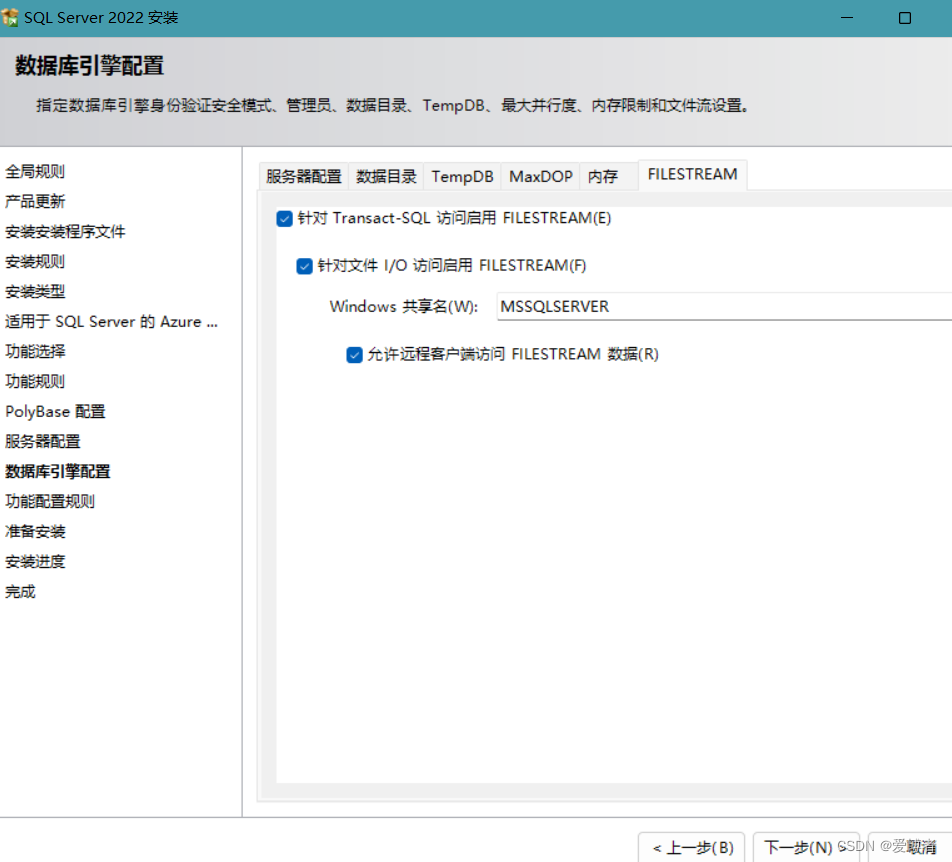952x862 pixels.
Task: Toggle 允许远程客户端访问 FILESTREAM 数据
Action: (353, 354)
